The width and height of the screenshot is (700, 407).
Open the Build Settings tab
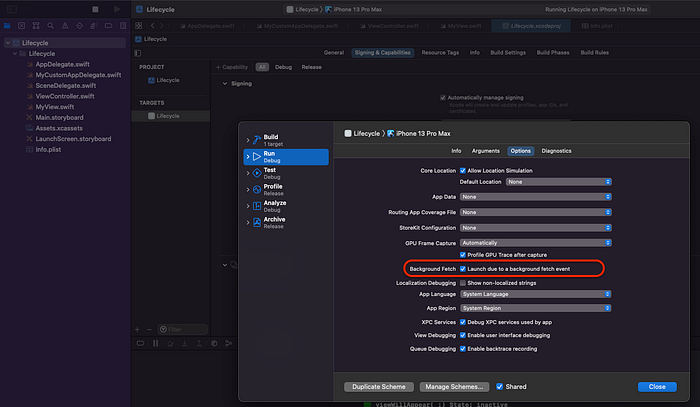click(x=508, y=53)
